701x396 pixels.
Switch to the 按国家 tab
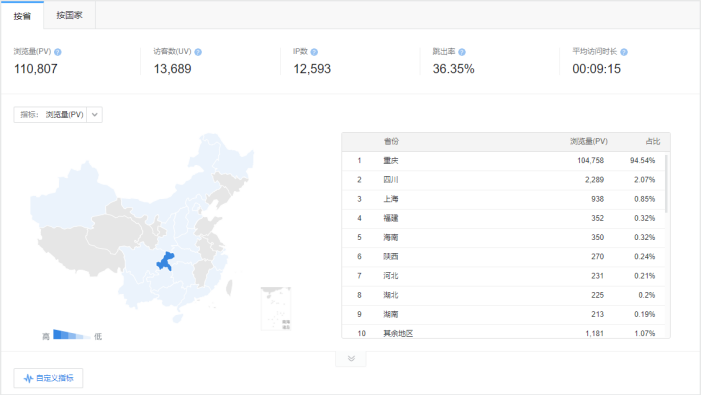tap(69, 15)
